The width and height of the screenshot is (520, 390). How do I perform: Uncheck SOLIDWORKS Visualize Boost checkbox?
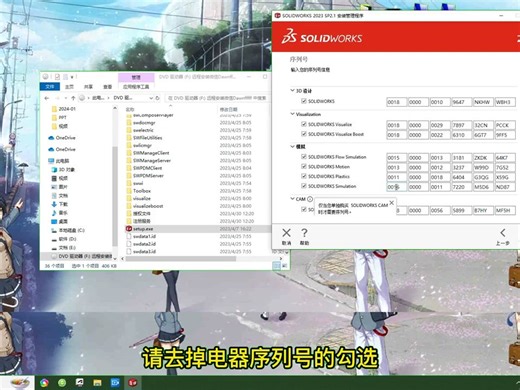coord(304,134)
